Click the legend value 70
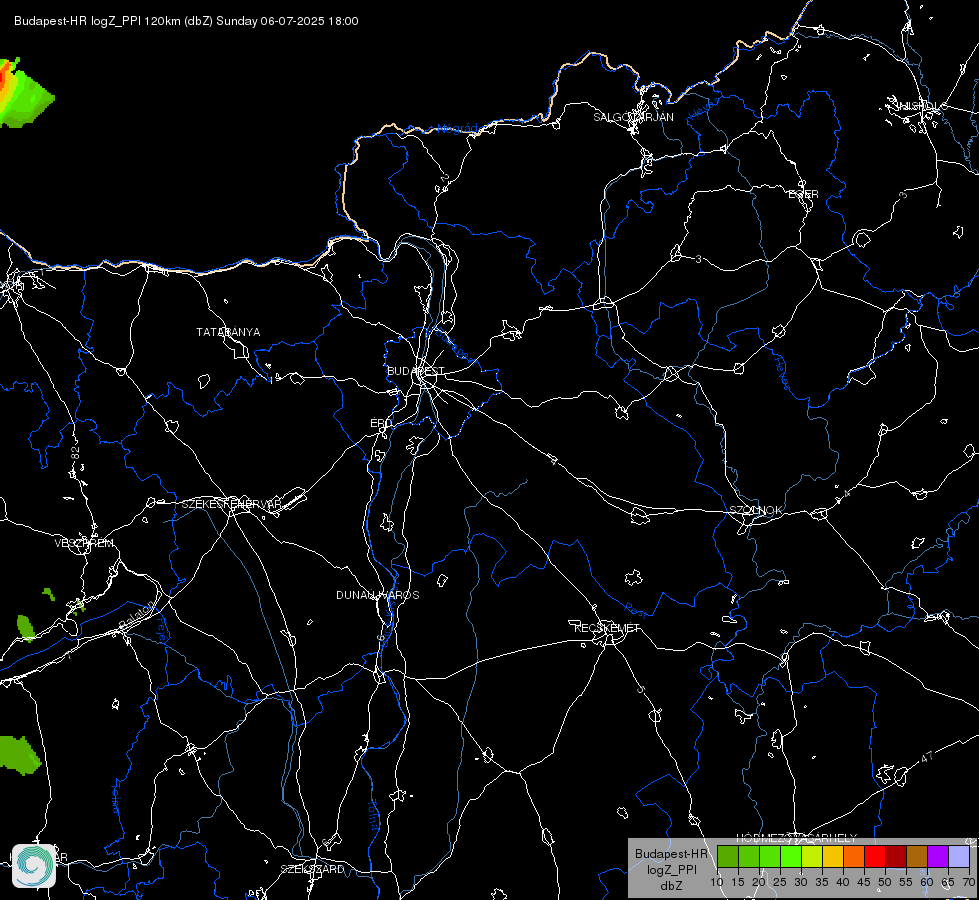Viewport: 979px width, 900px height. (969, 883)
